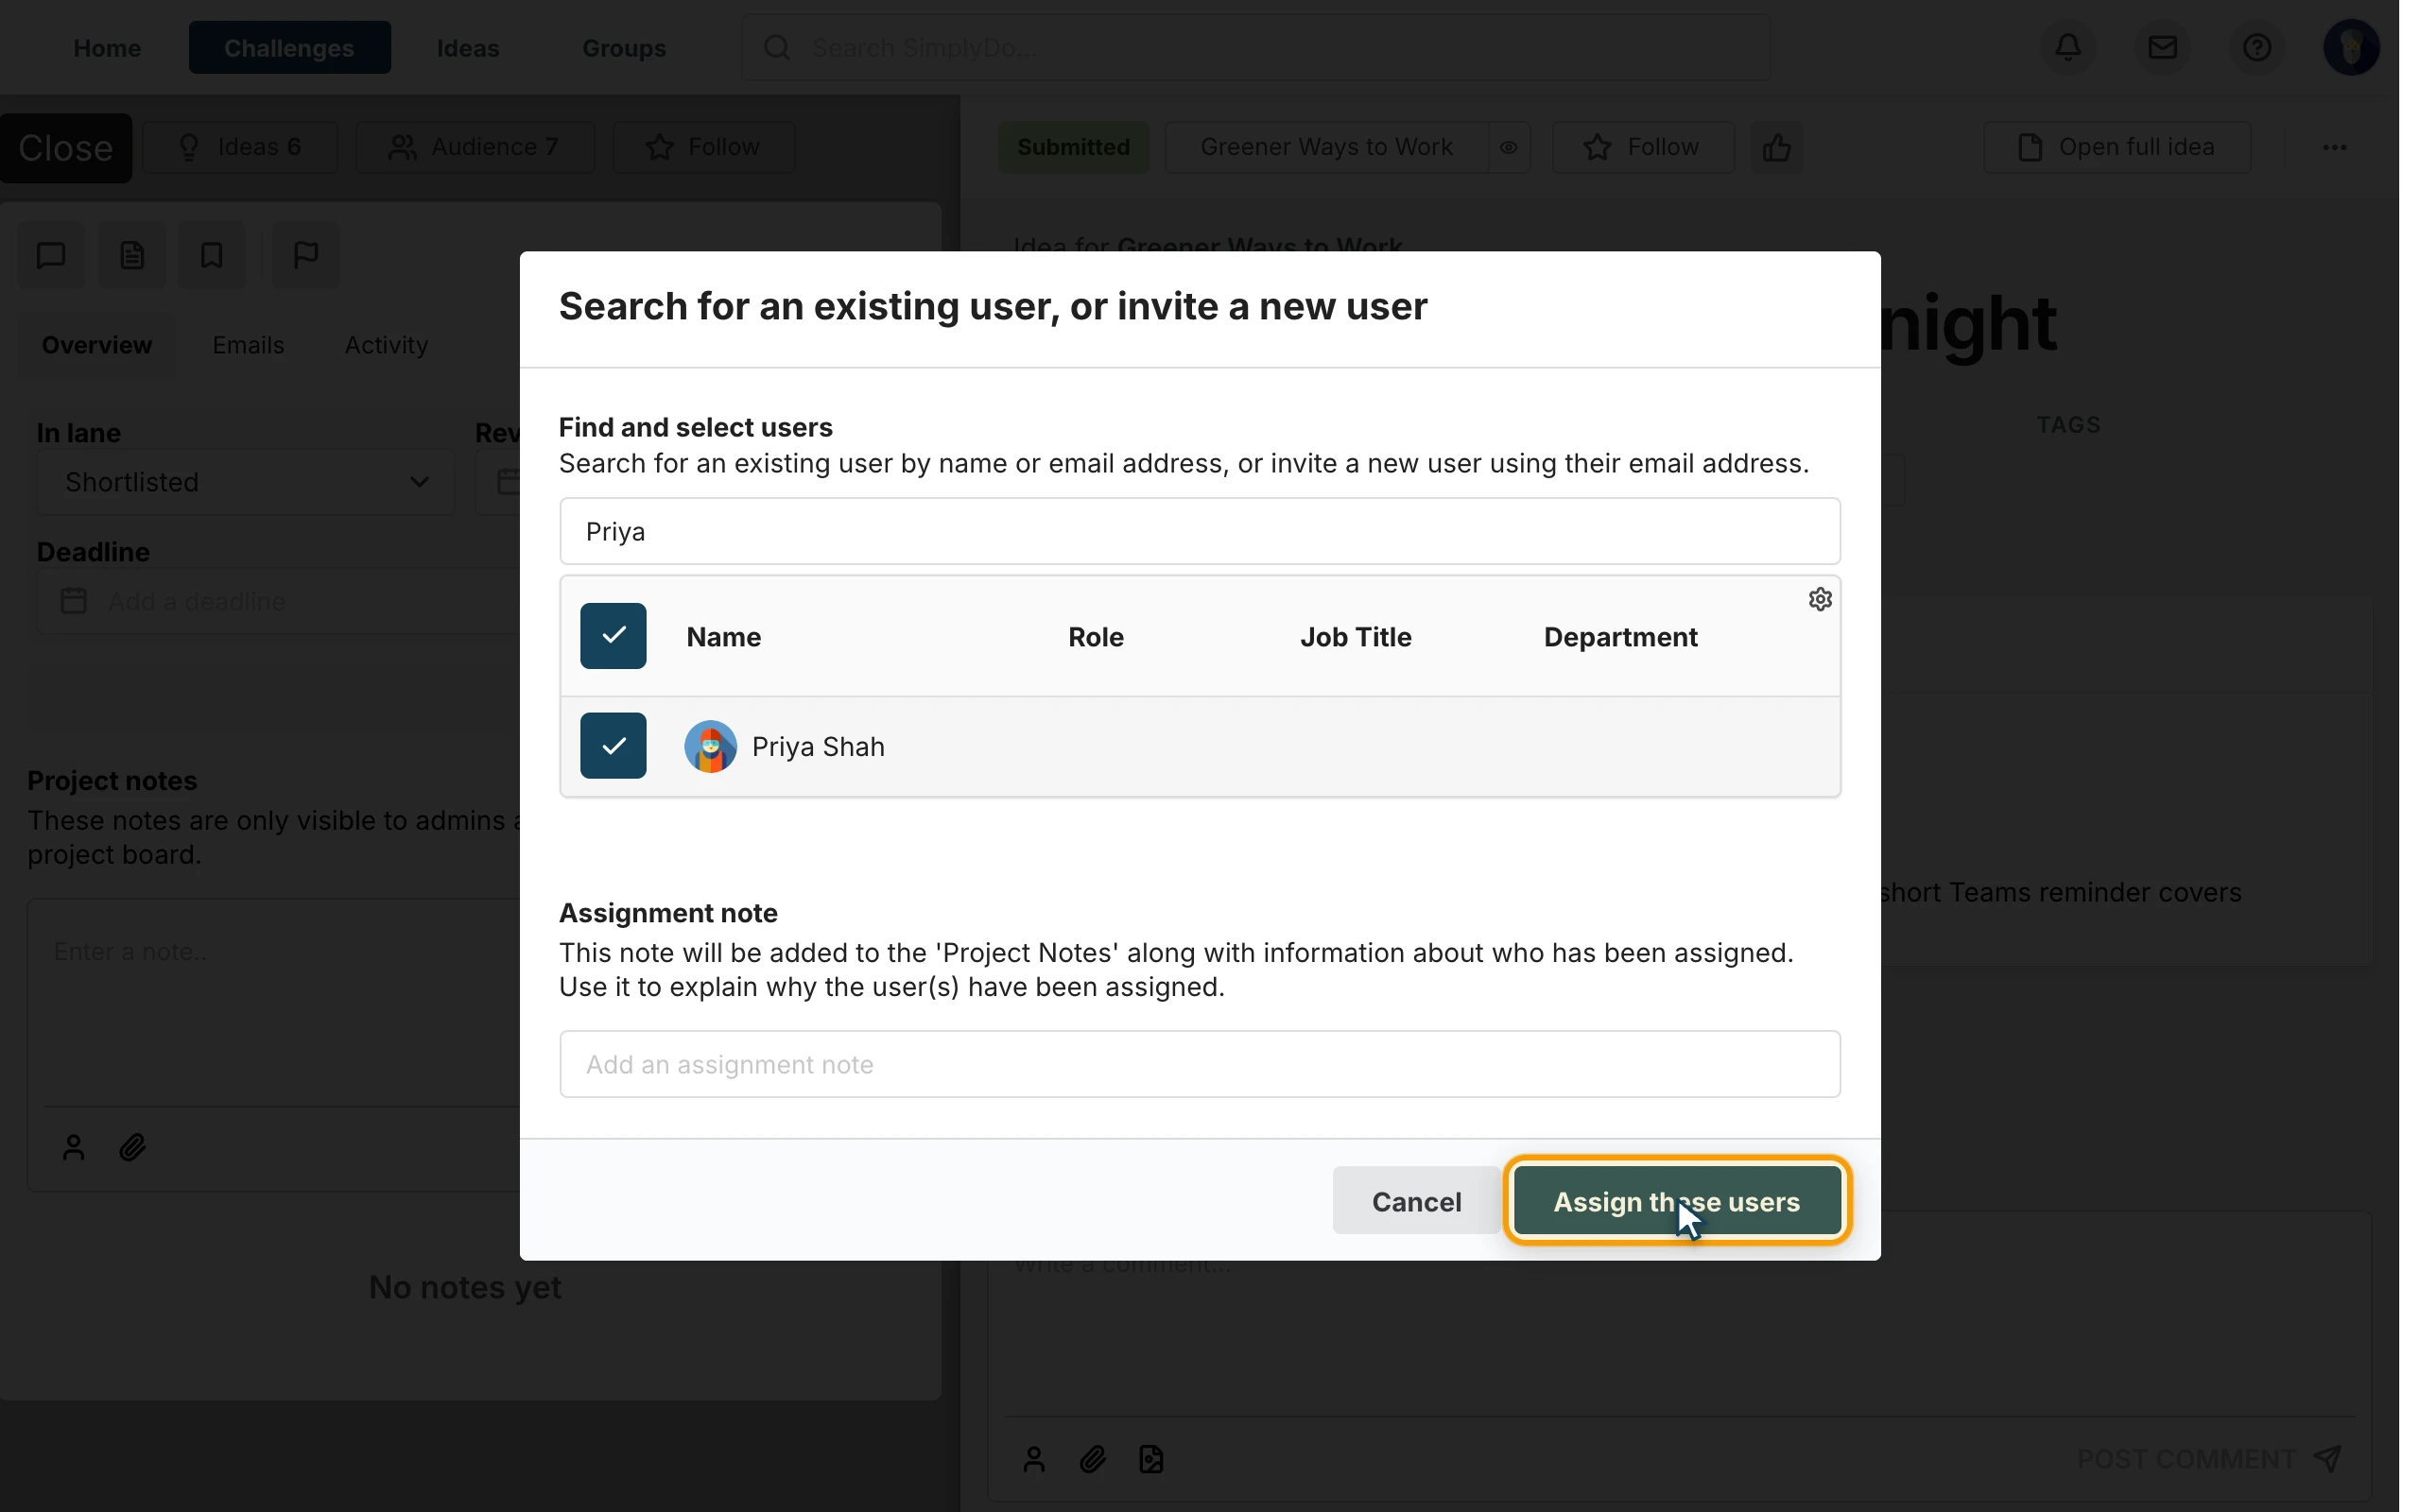Click the Follow button beside Greener Ways to Work
The width and height of the screenshot is (2420, 1512).
pos(1642,147)
